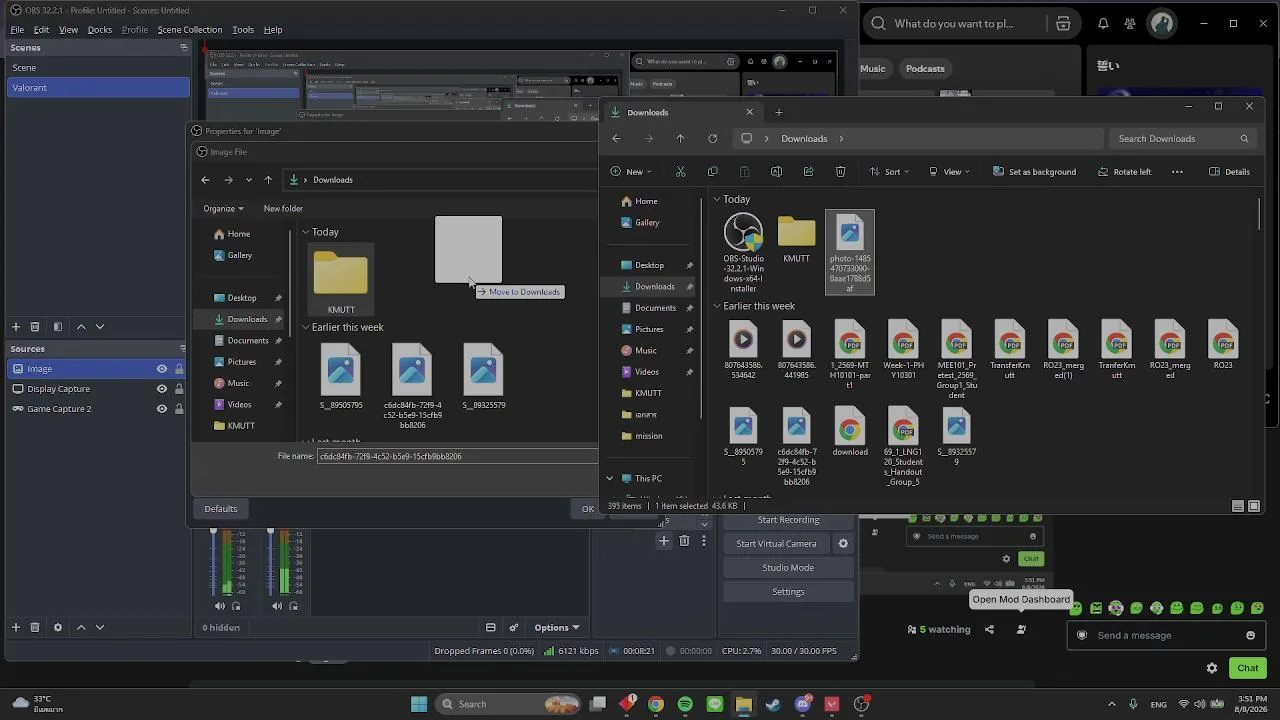Click Start Recording in OBS controls
The image size is (1280, 720).
tap(788, 520)
